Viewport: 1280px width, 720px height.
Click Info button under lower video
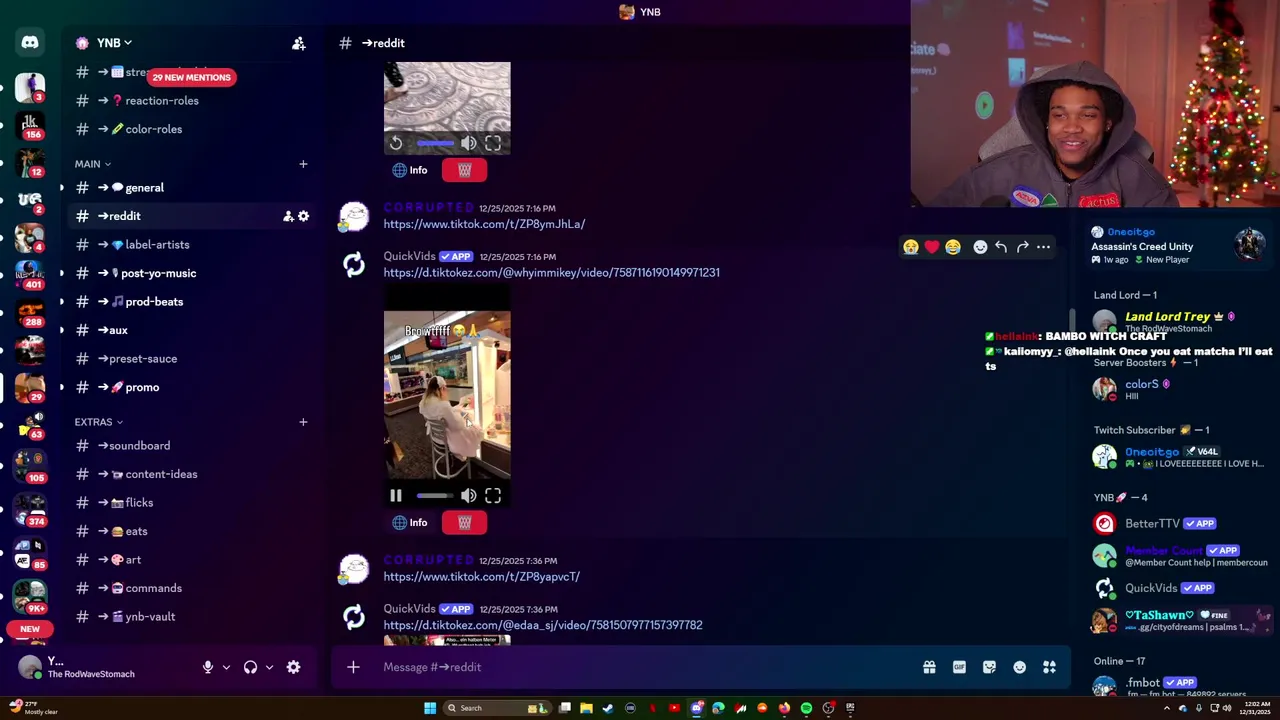[x=410, y=523]
